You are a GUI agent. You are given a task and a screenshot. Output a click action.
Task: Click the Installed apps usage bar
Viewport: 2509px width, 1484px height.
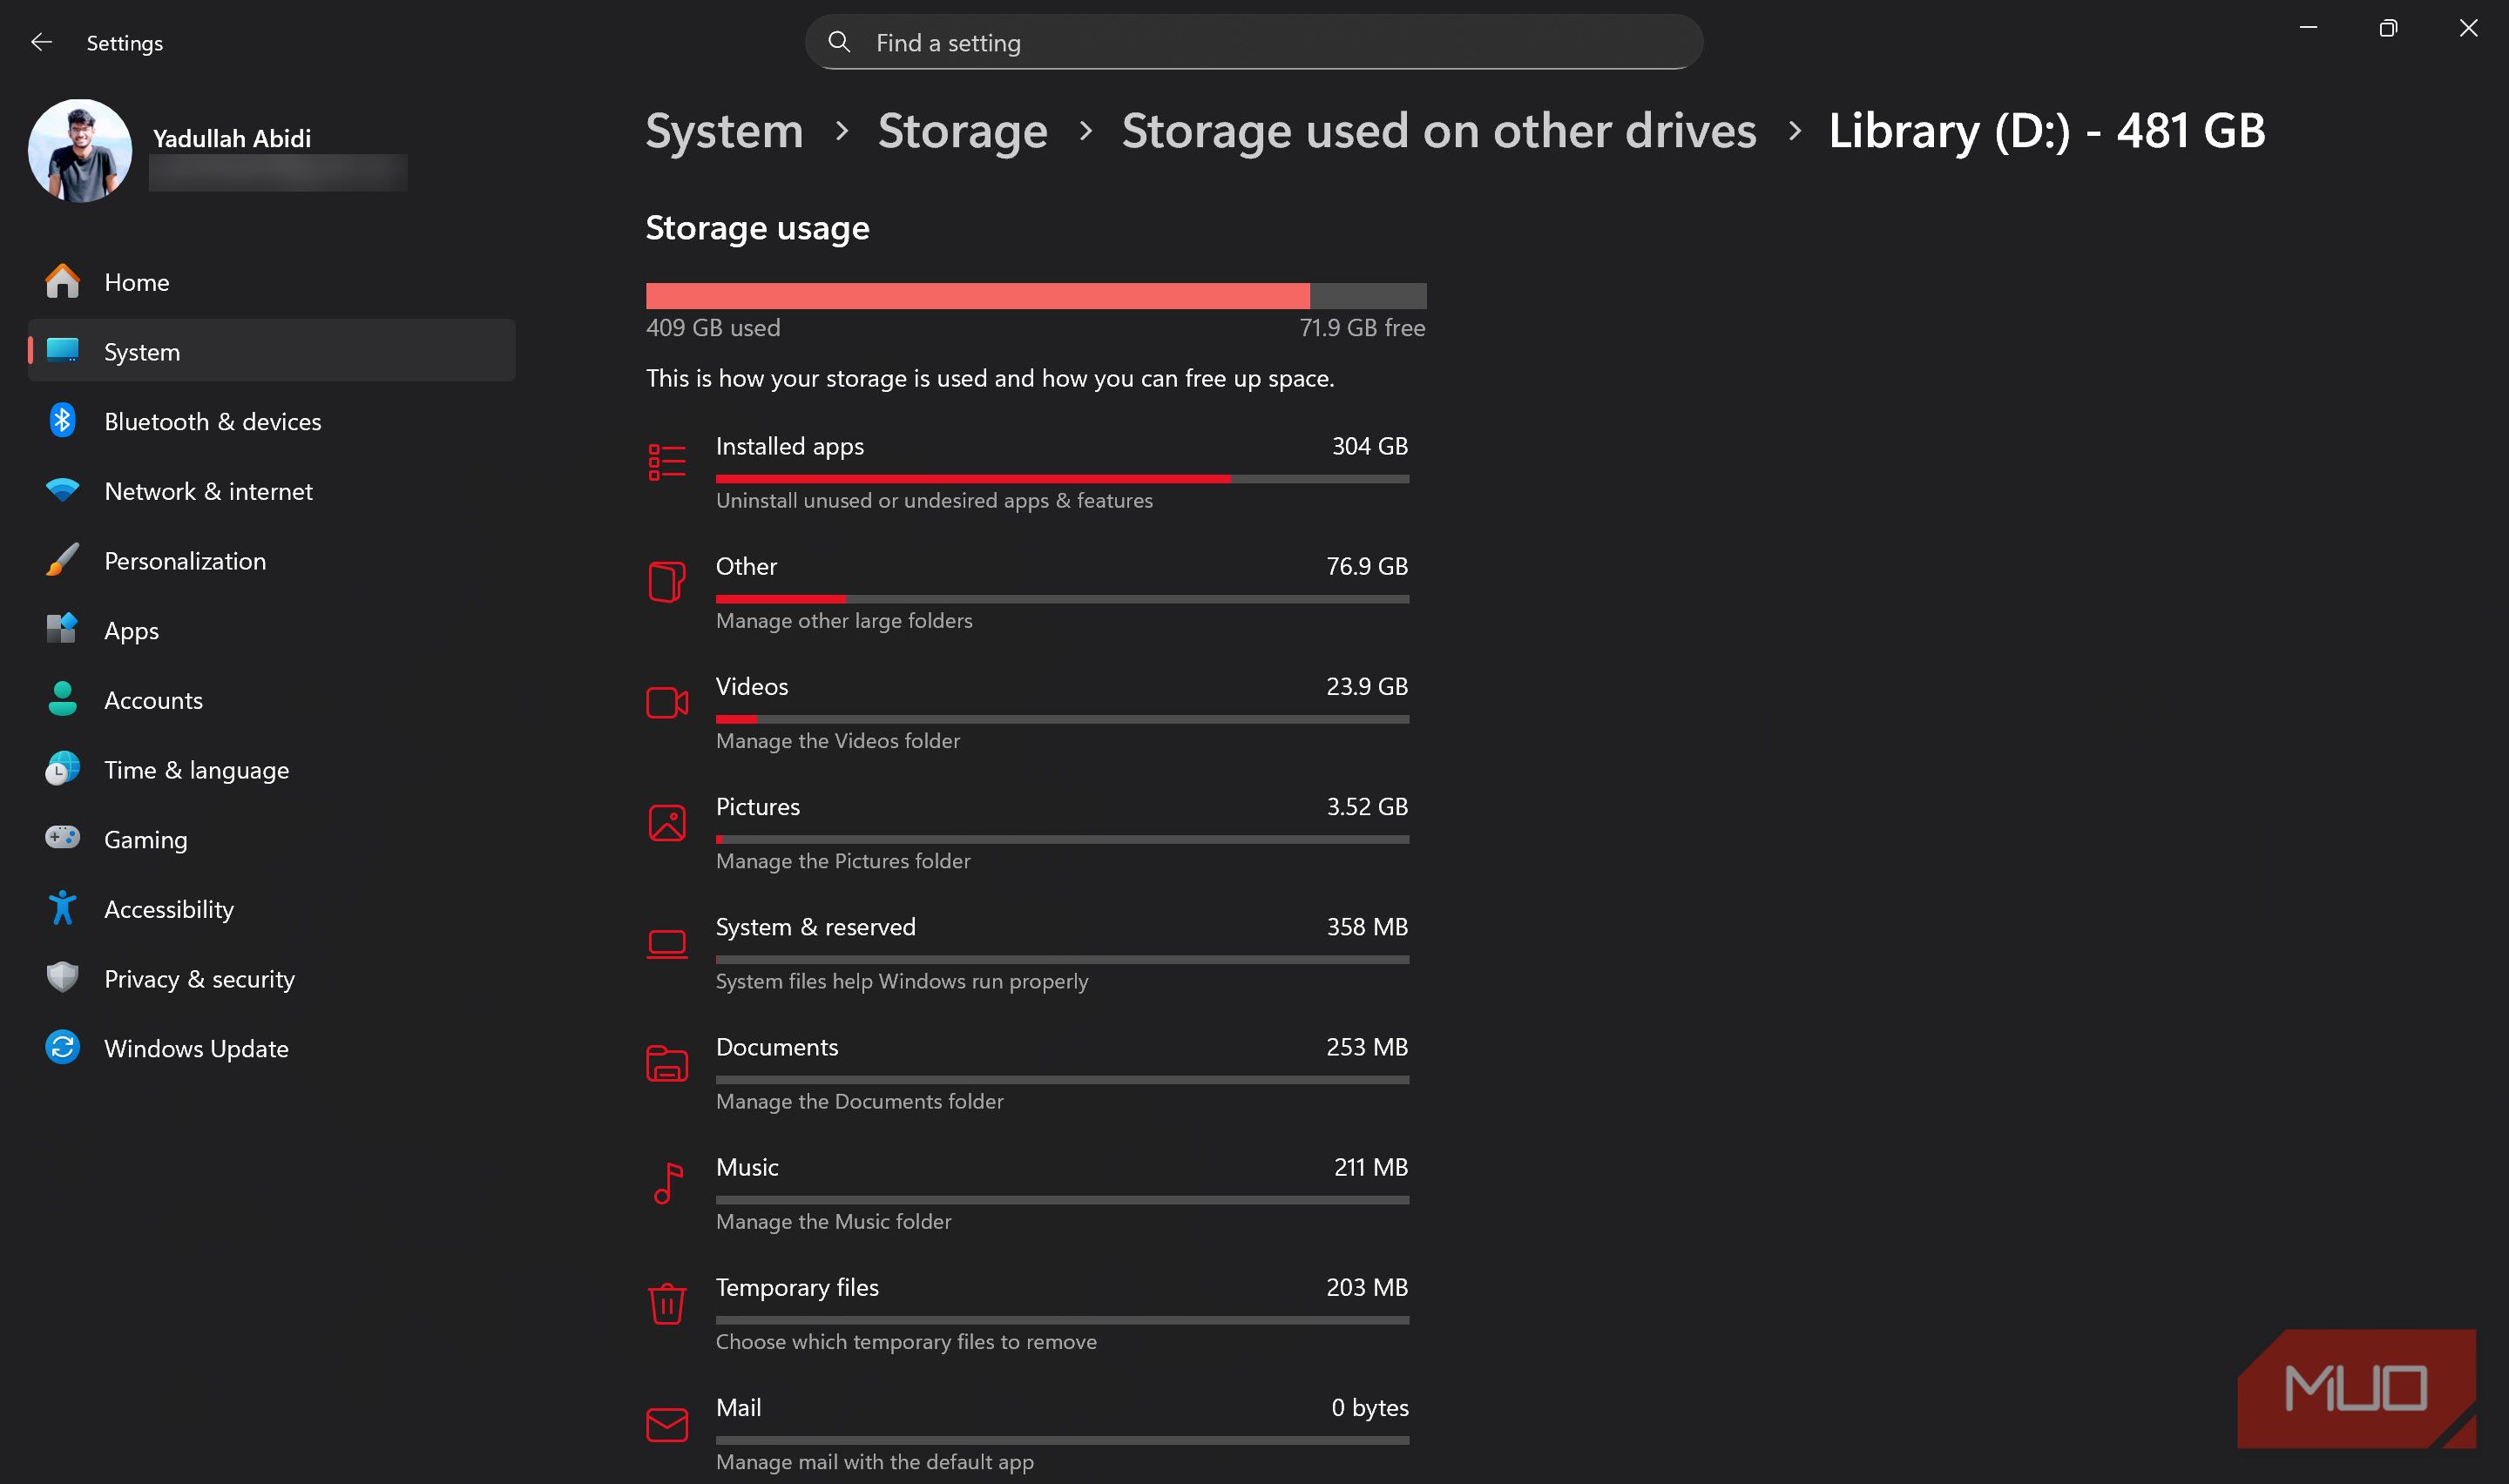tap(1062, 479)
